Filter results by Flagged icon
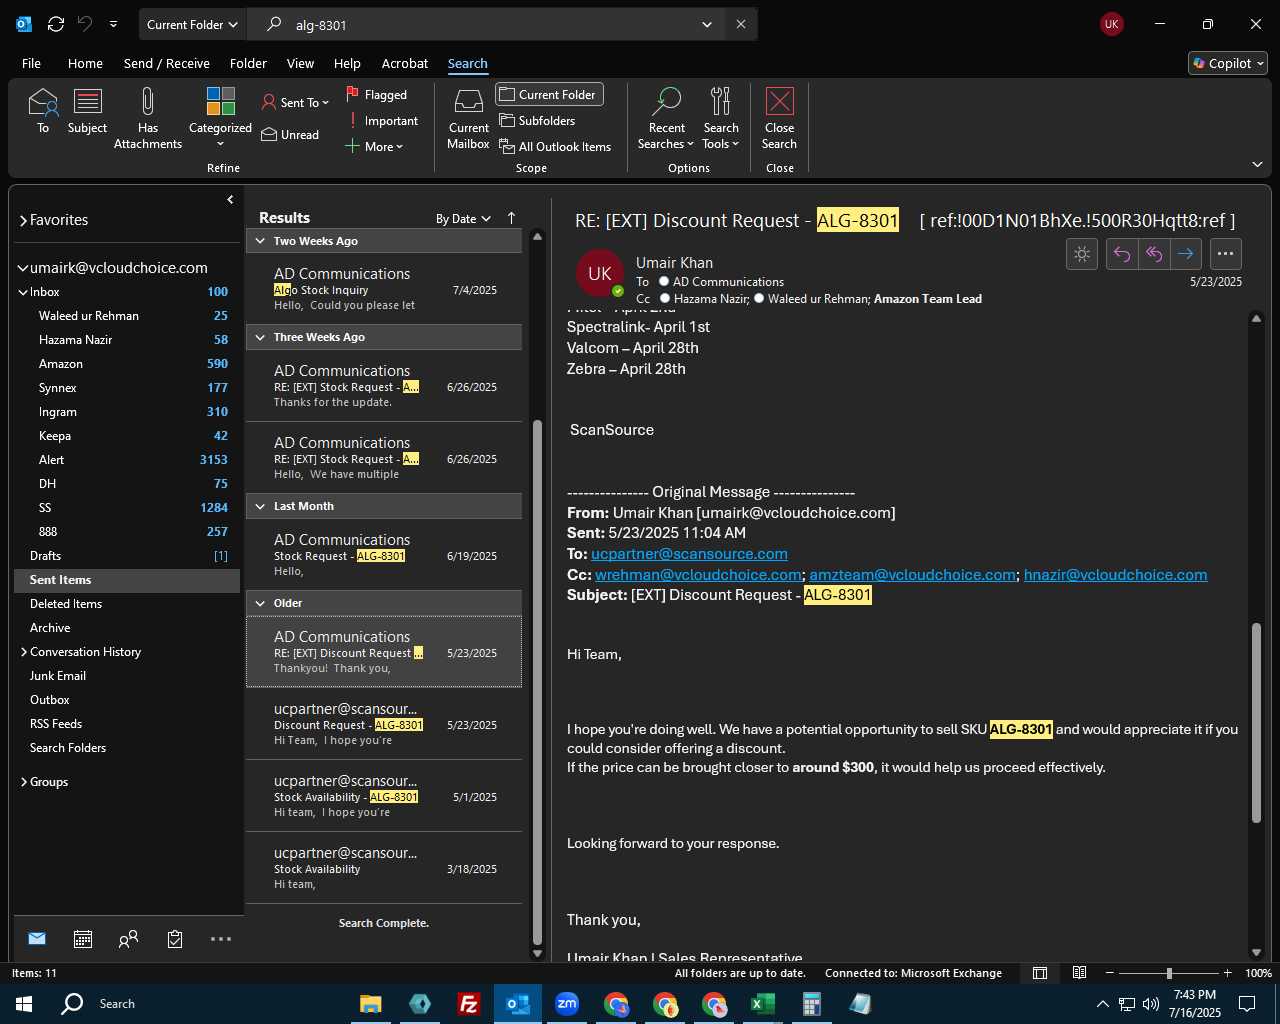 pos(376,94)
